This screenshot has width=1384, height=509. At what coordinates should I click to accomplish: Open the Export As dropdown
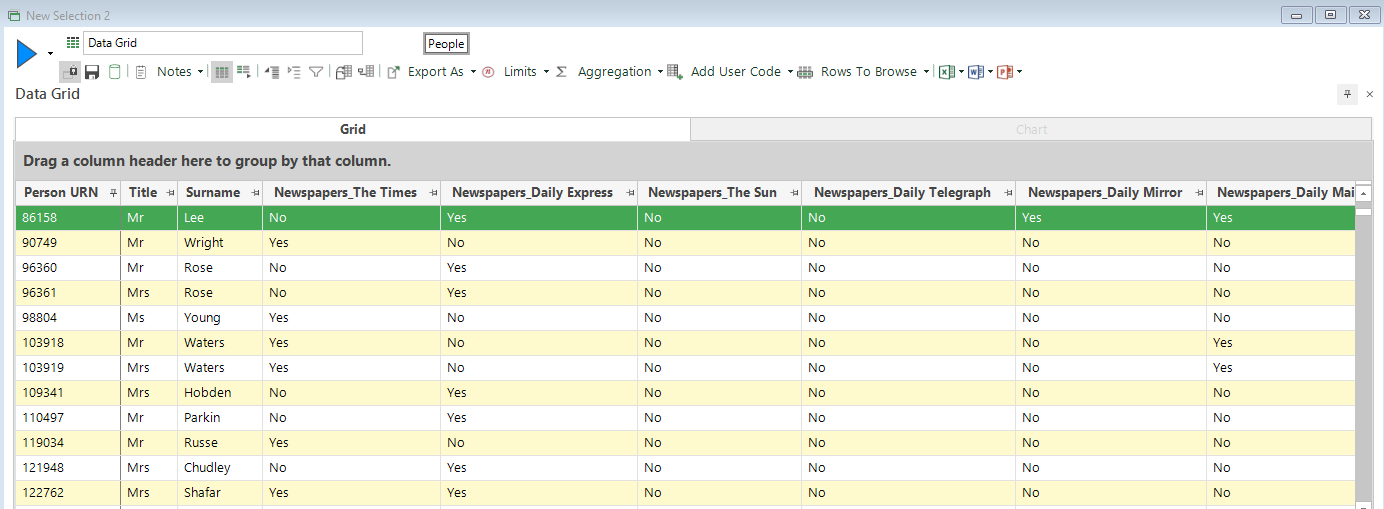tap(473, 72)
